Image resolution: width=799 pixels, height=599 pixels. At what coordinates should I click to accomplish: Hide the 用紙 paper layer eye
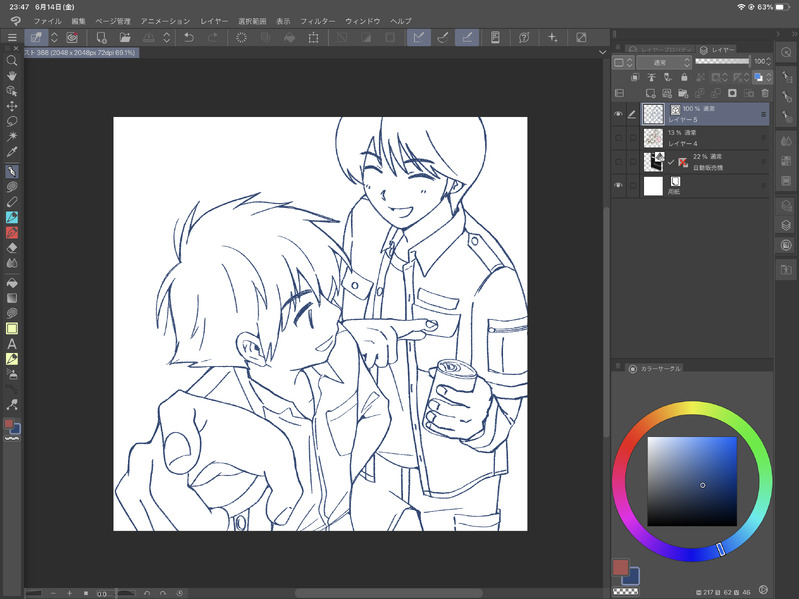(x=618, y=186)
